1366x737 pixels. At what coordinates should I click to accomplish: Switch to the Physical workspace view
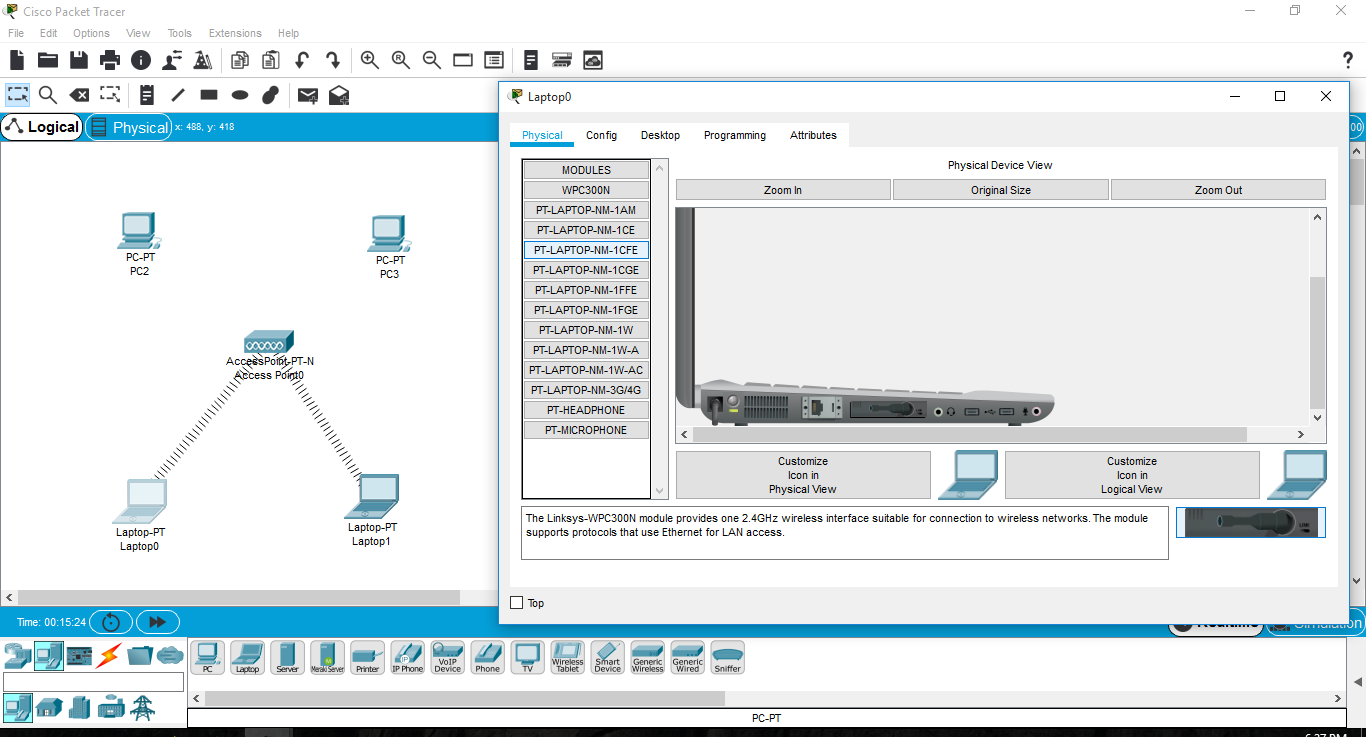(x=129, y=127)
